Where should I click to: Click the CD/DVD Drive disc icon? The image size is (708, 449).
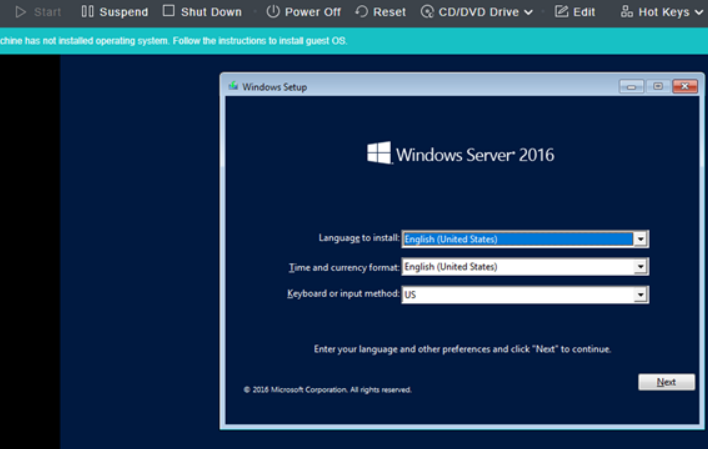click(x=428, y=12)
